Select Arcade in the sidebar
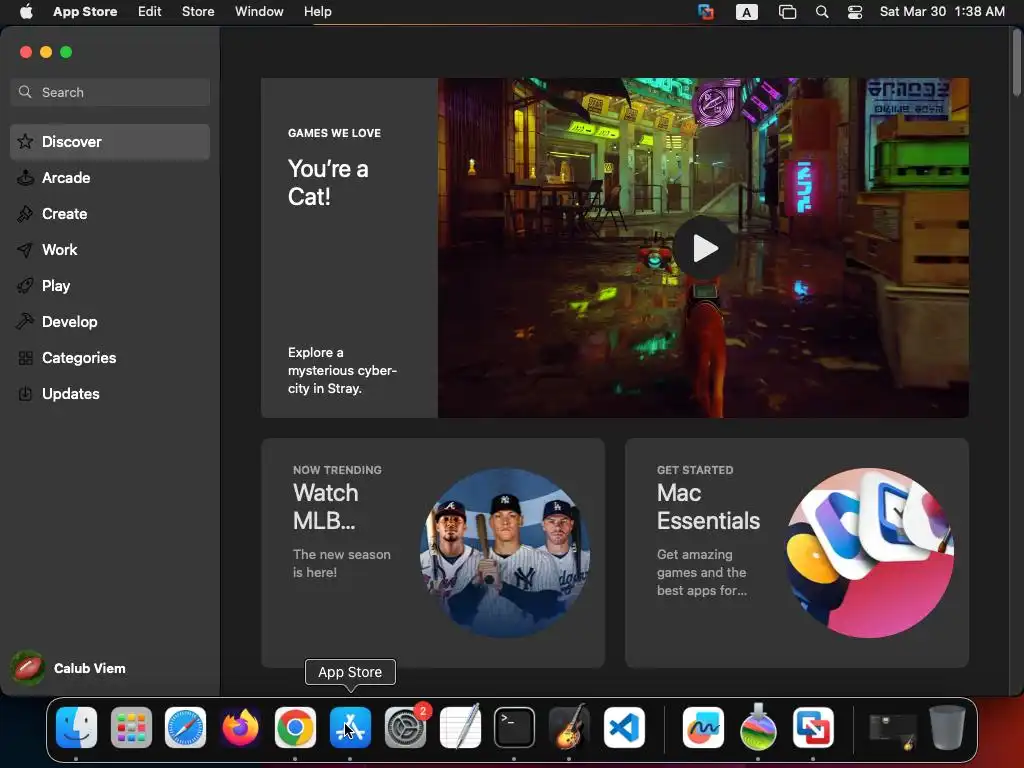The image size is (1024, 768). tap(110, 178)
